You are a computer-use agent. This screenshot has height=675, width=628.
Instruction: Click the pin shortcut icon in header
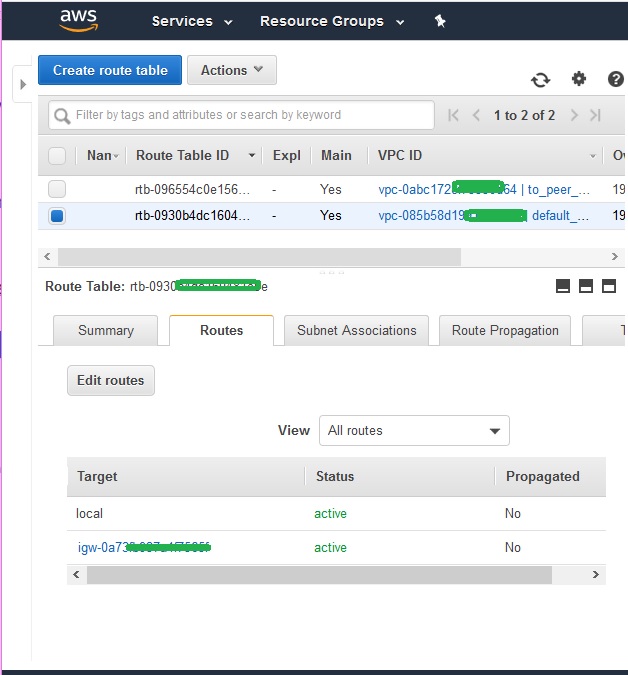click(440, 21)
